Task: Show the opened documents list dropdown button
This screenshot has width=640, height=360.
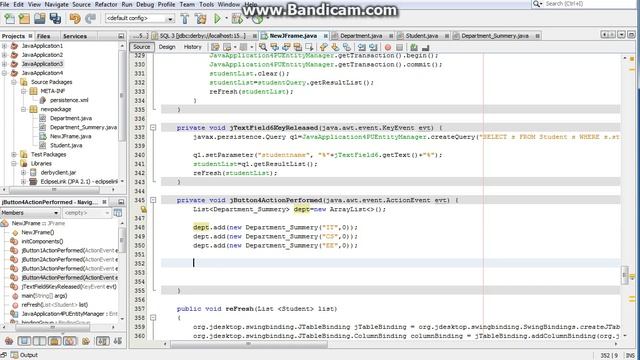Action: [x=622, y=35]
